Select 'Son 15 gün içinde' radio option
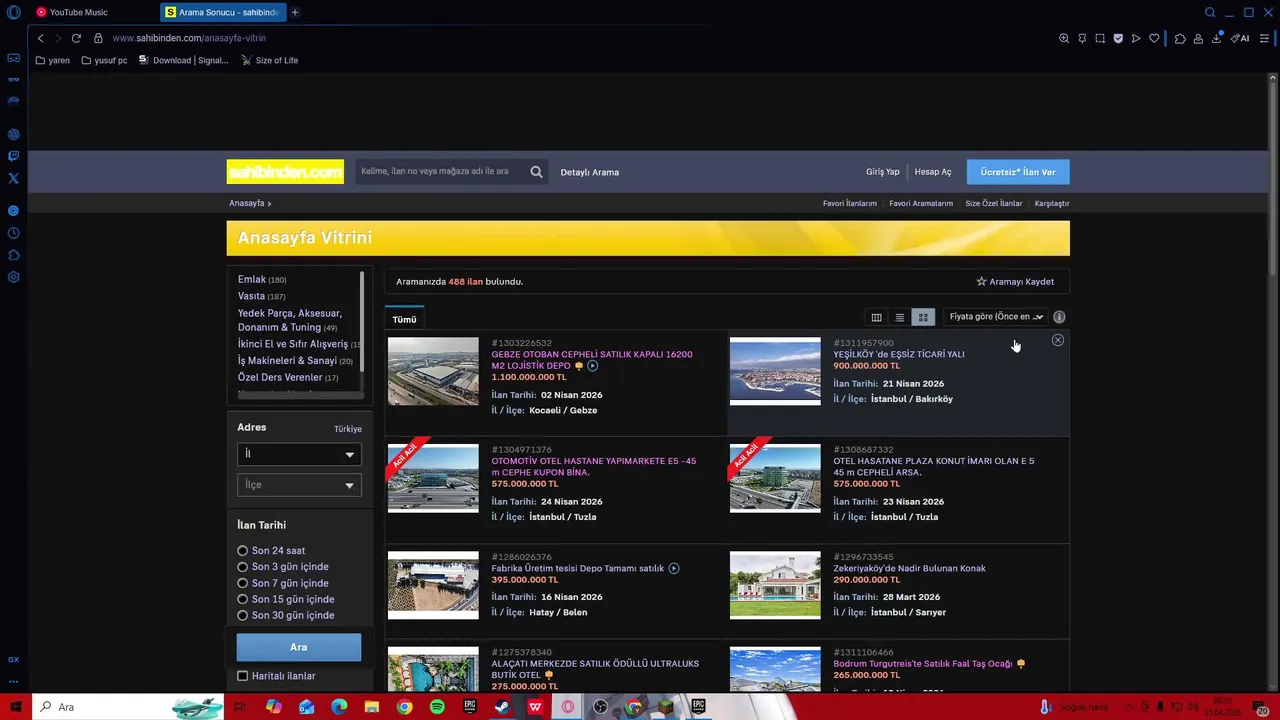 point(242,599)
